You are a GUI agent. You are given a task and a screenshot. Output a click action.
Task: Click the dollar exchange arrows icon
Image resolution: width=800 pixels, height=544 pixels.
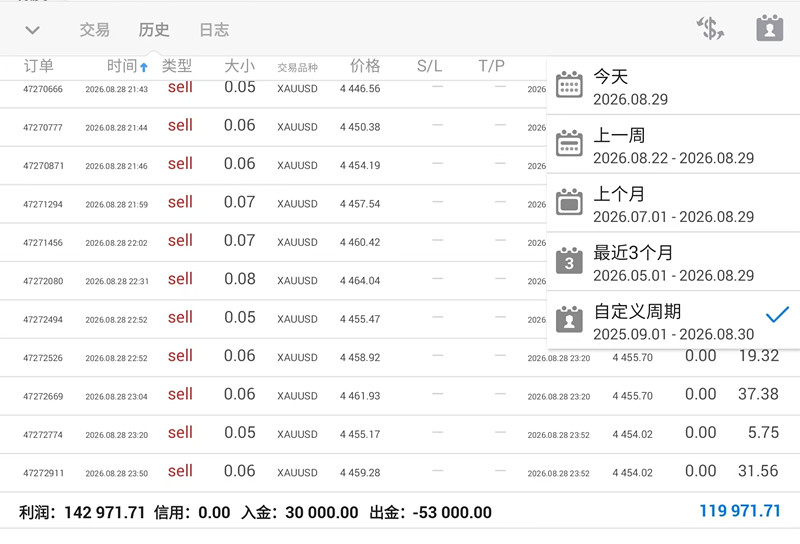(710, 28)
